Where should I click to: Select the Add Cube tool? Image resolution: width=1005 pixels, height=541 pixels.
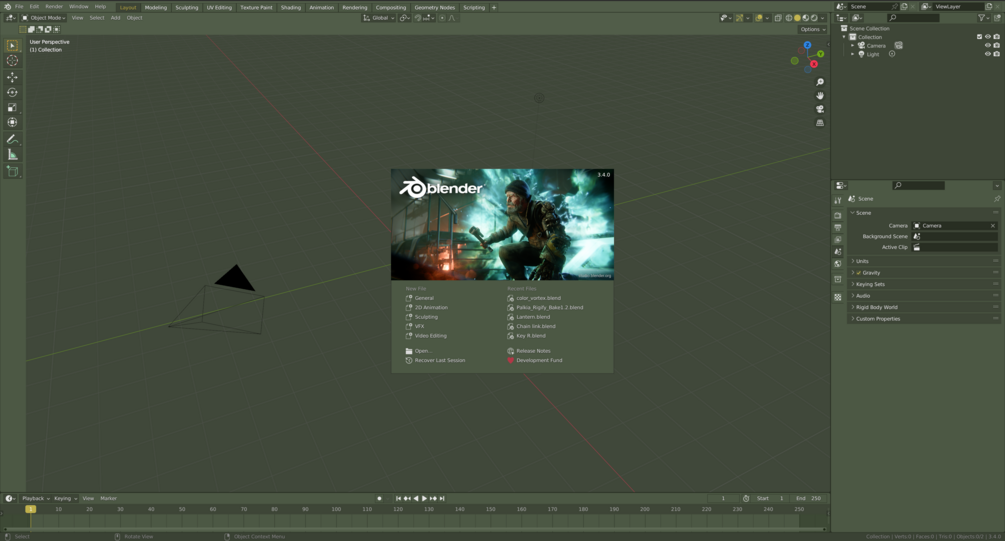pyautogui.click(x=12, y=171)
